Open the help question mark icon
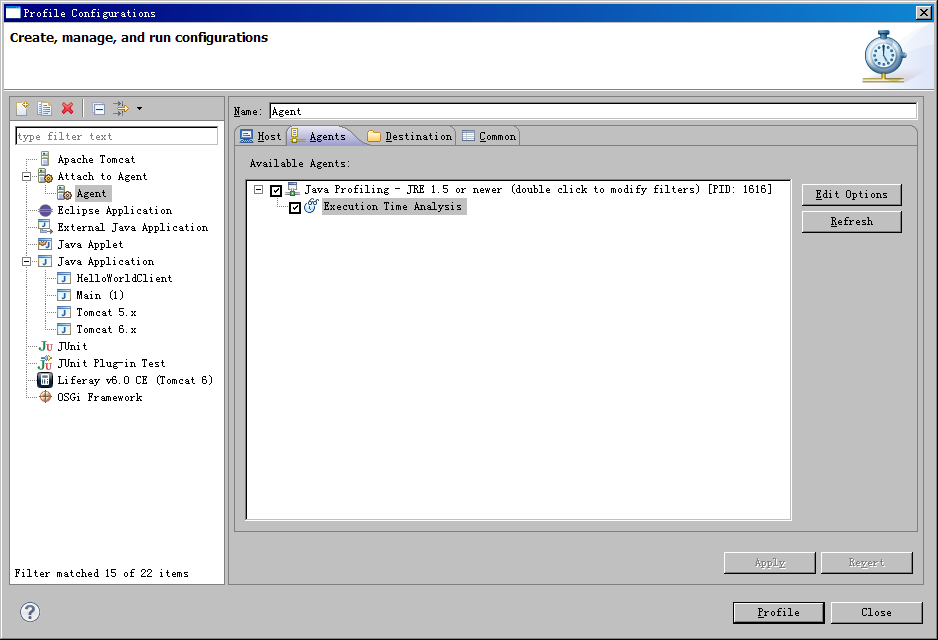 coord(30,612)
